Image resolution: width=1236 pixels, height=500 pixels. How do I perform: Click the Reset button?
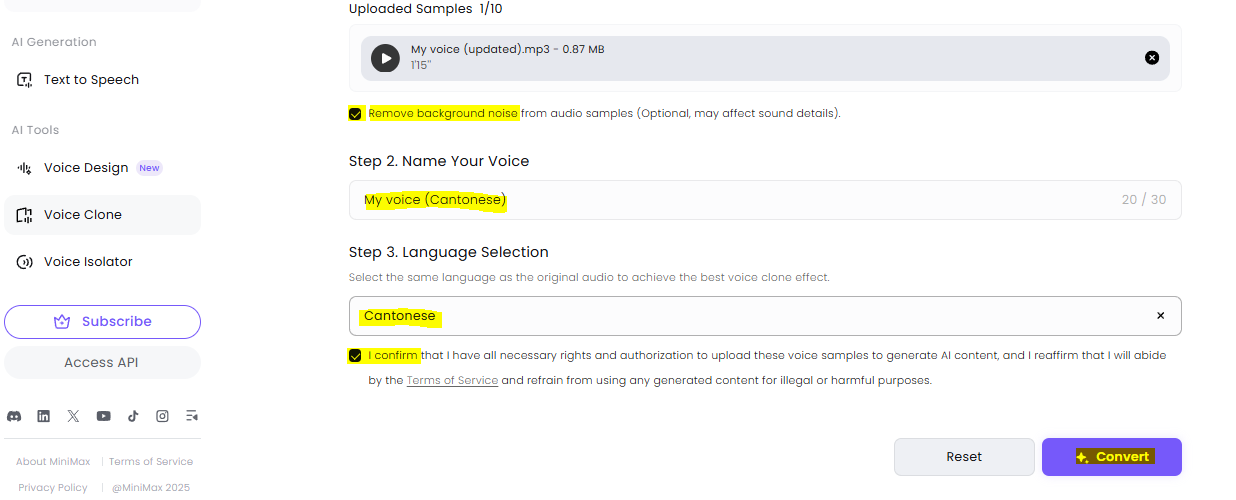[964, 457]
